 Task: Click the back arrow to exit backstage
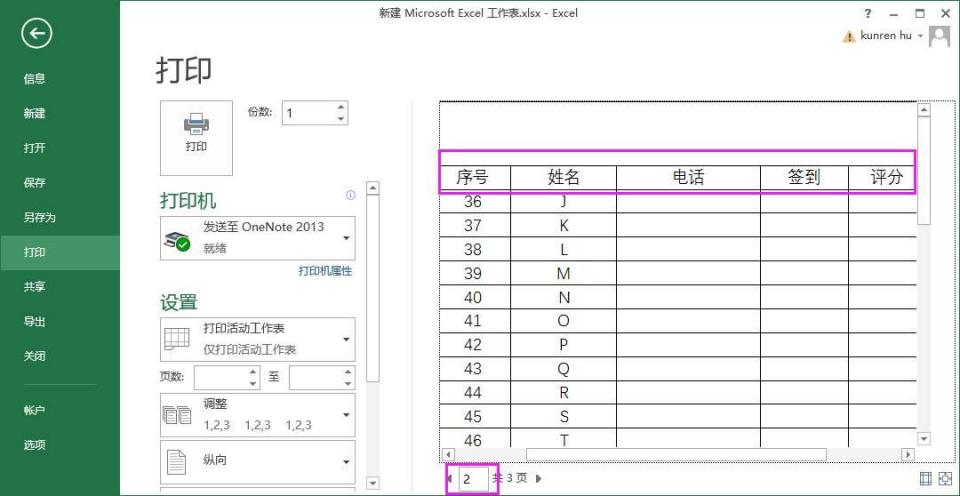click(37, 34)
